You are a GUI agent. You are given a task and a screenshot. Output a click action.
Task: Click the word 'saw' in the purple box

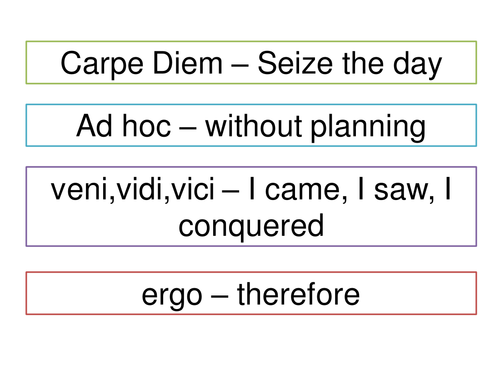coord(402,190)
